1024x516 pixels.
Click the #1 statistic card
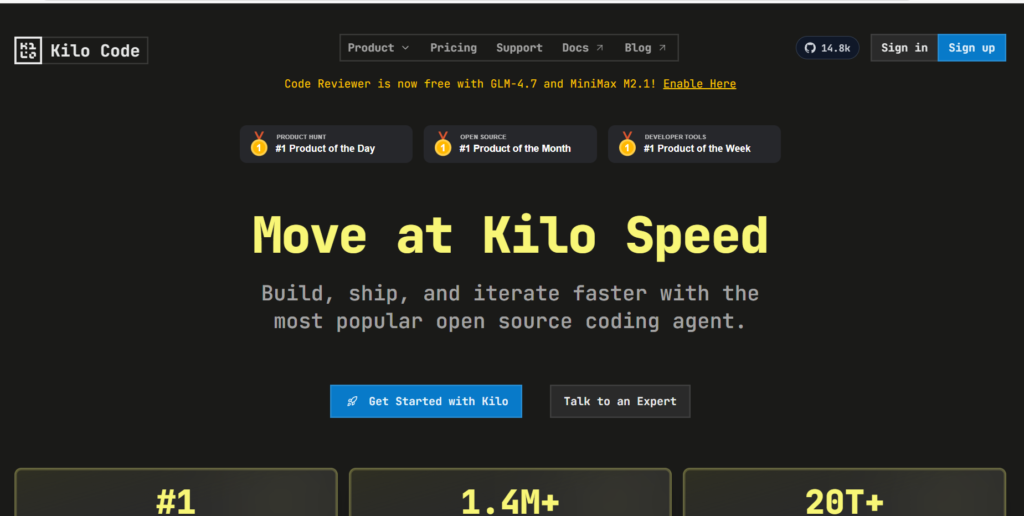pos(176,492)
